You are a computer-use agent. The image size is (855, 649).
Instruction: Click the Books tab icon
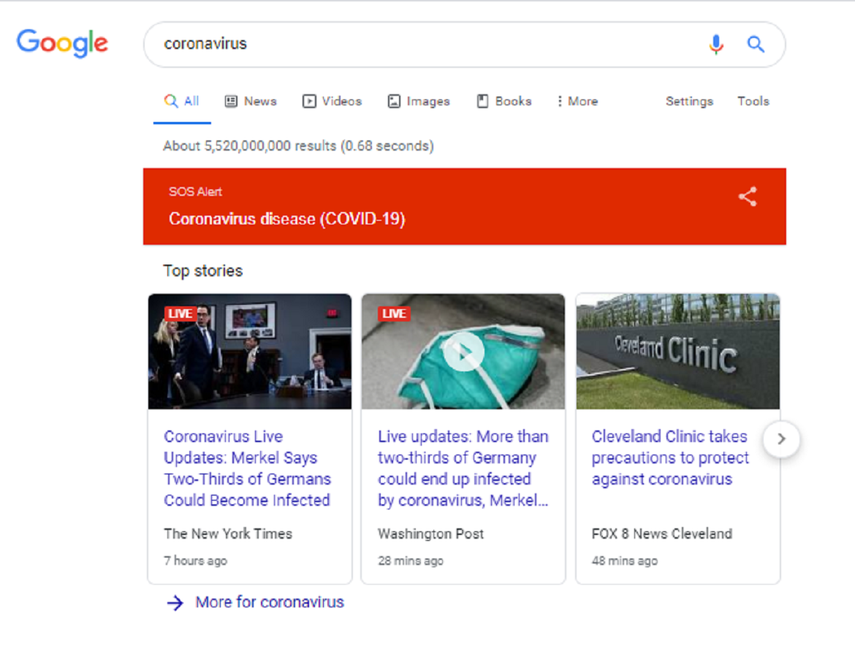pos(483,101)
